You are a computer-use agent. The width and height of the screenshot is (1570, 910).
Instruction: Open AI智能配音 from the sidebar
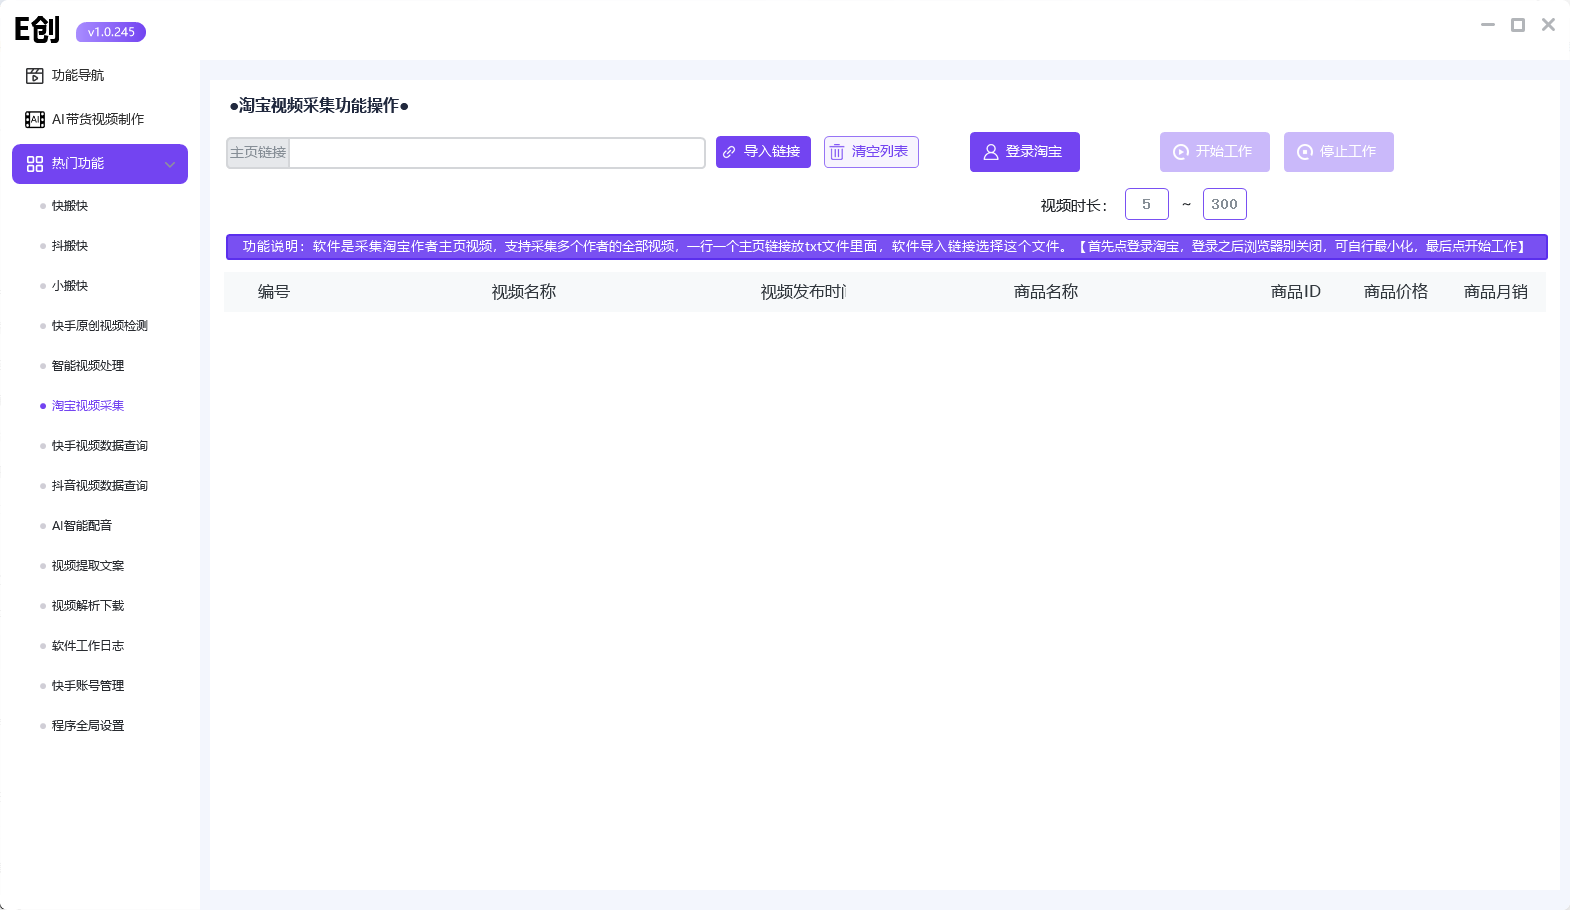coord(82,526)
